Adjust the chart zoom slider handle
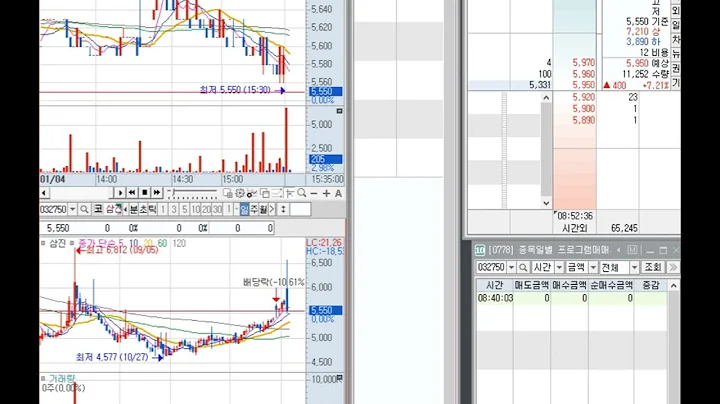This screenshot has width=720, height=404. click(174, 192)
